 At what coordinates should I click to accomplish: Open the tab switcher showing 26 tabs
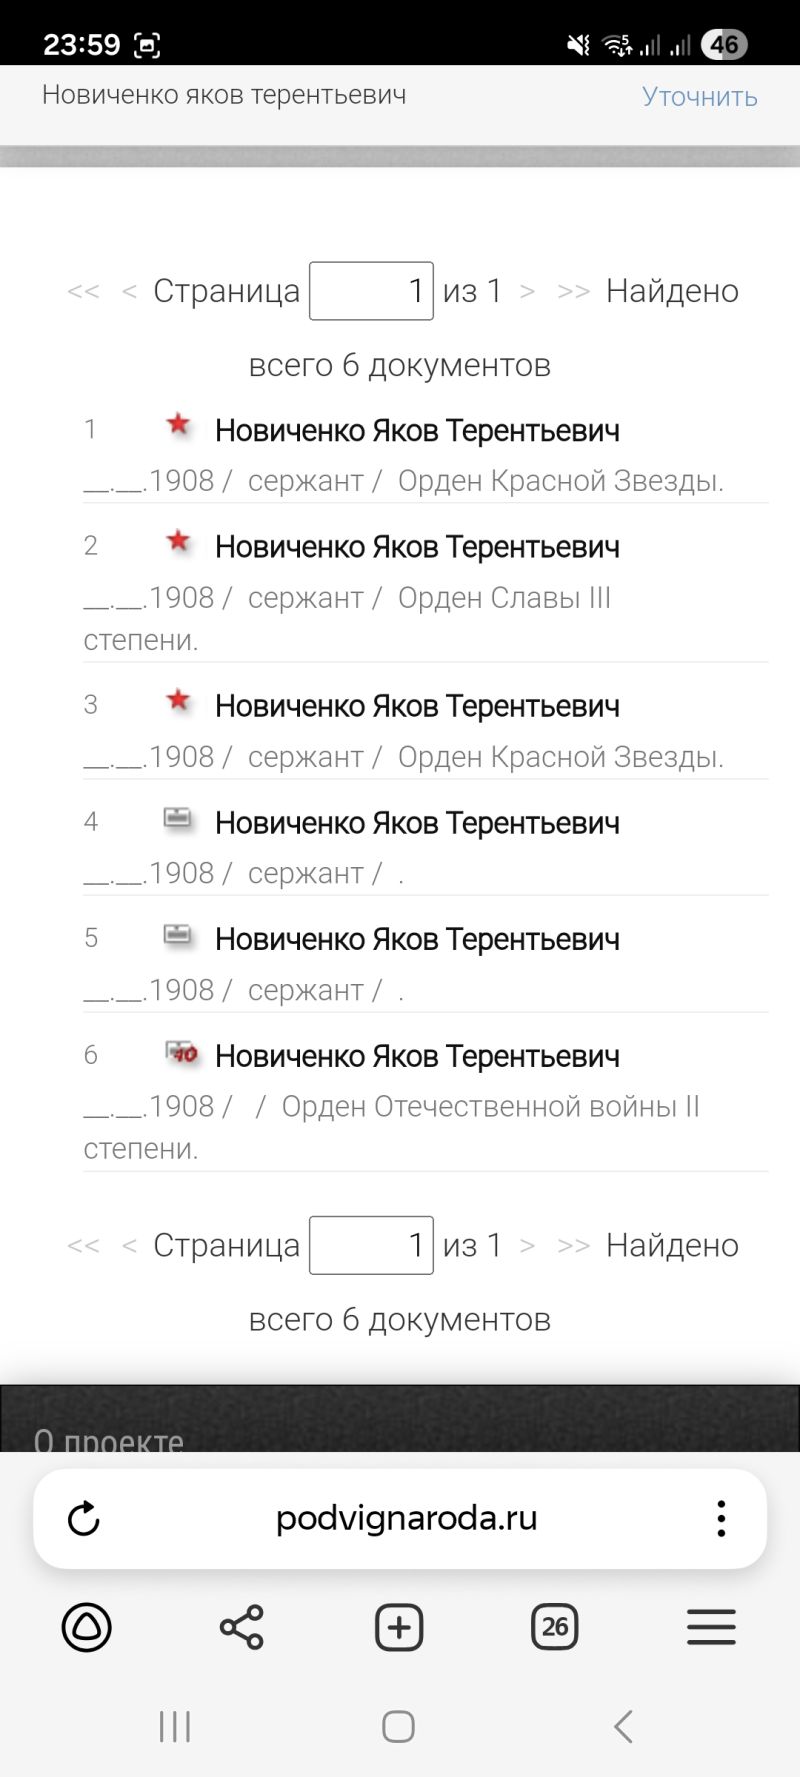point(555,1627)
